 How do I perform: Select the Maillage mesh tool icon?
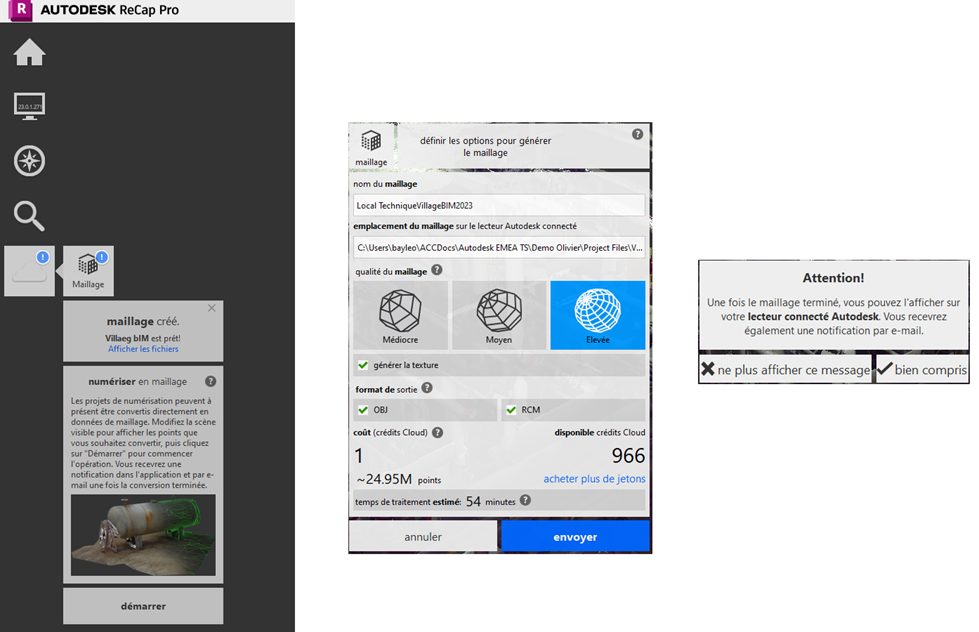(88, 270)
